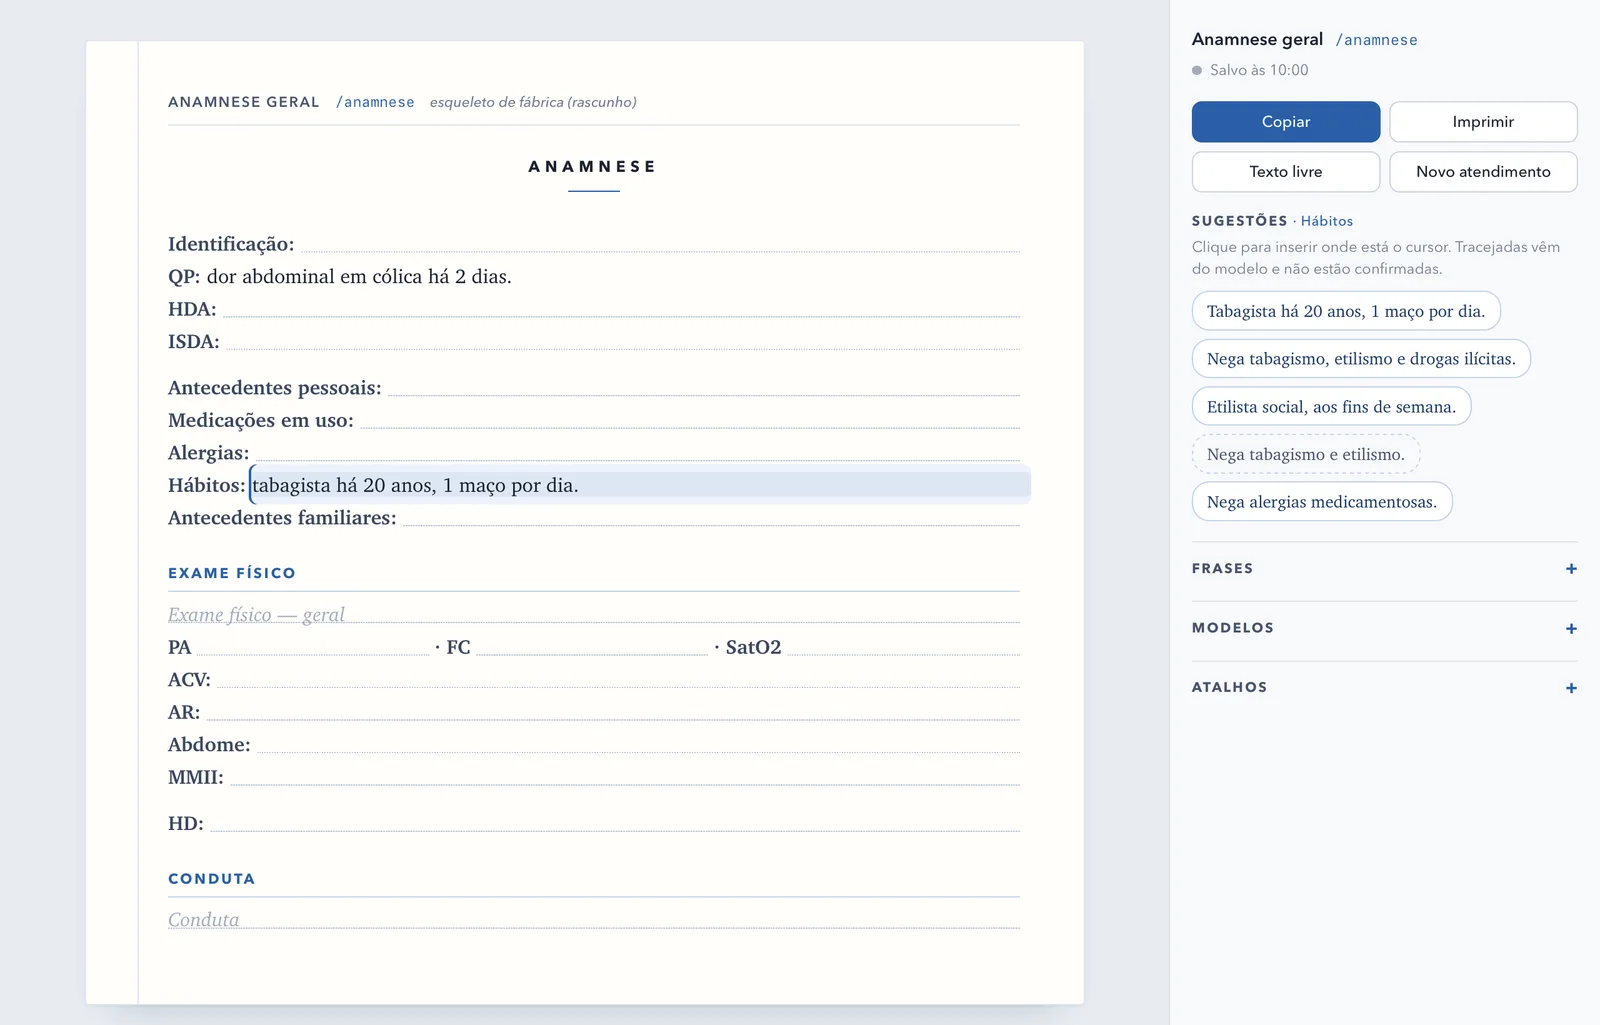The image size is (1600, 1025).
Task: Click the CONDUTA section heading
Action: point(212,879)
